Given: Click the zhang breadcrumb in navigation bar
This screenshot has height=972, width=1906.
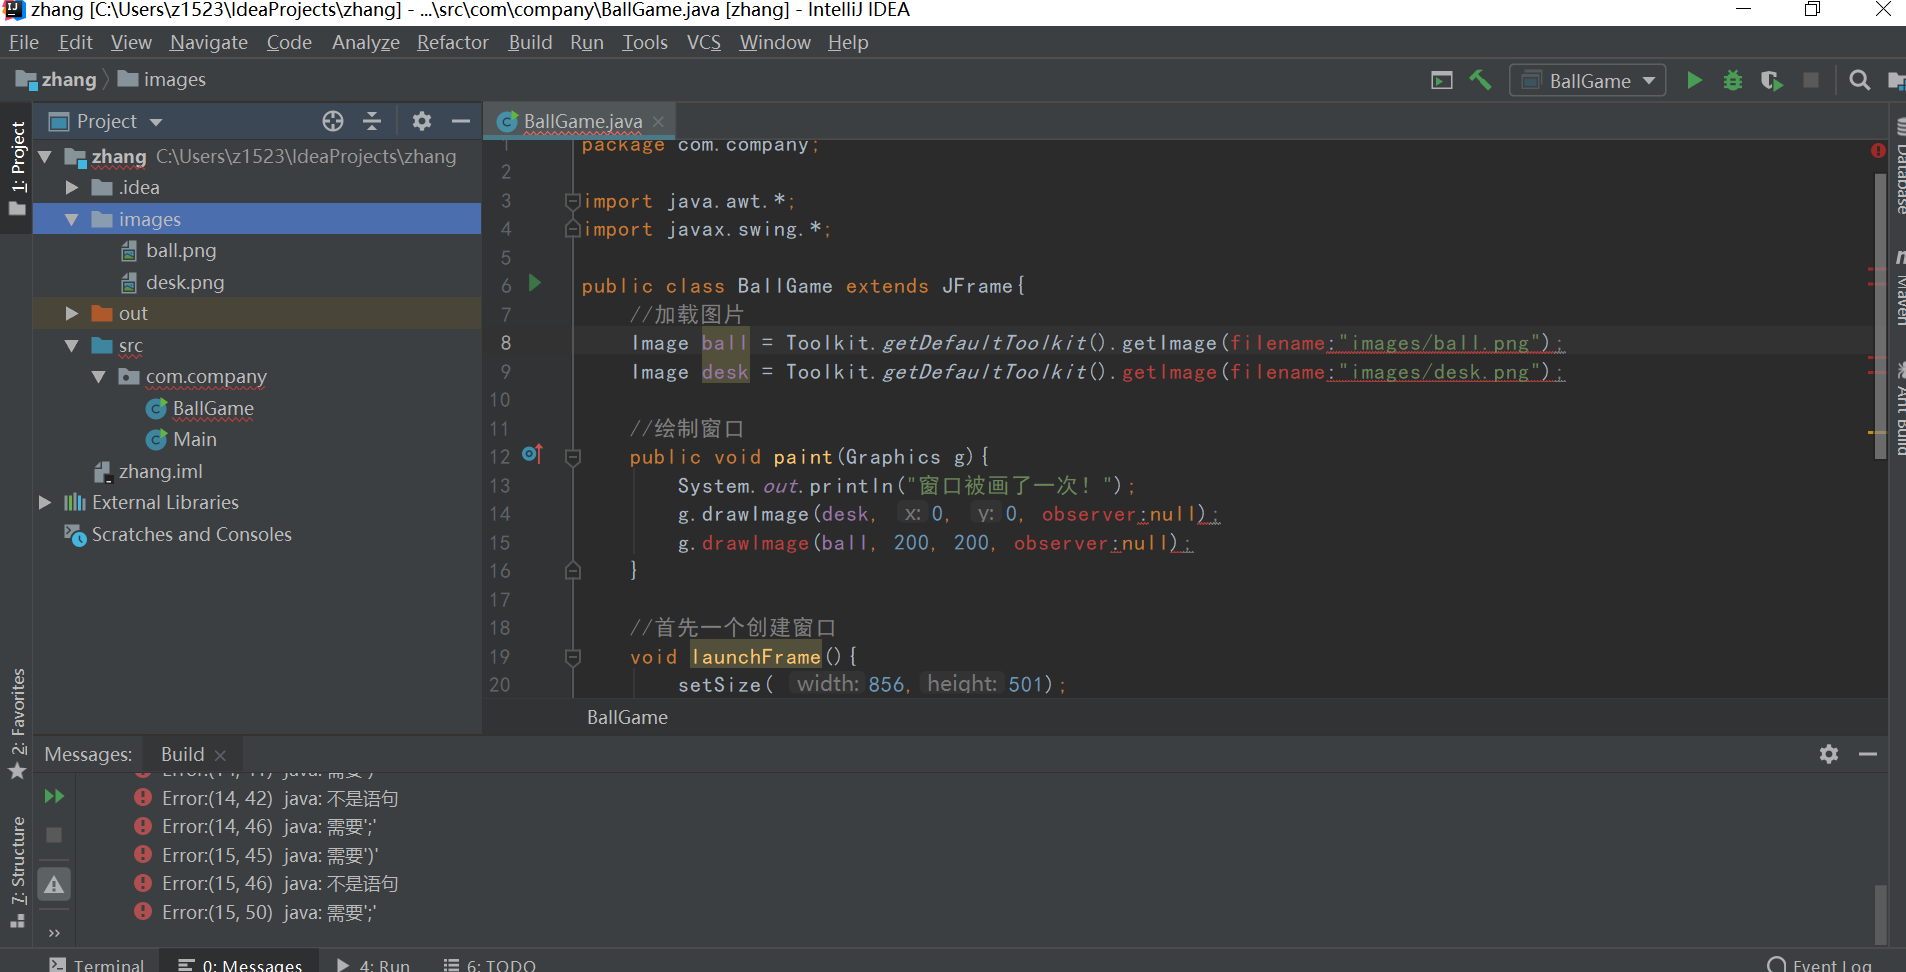Looking at the screenshot, I should [x=57, y=79].
